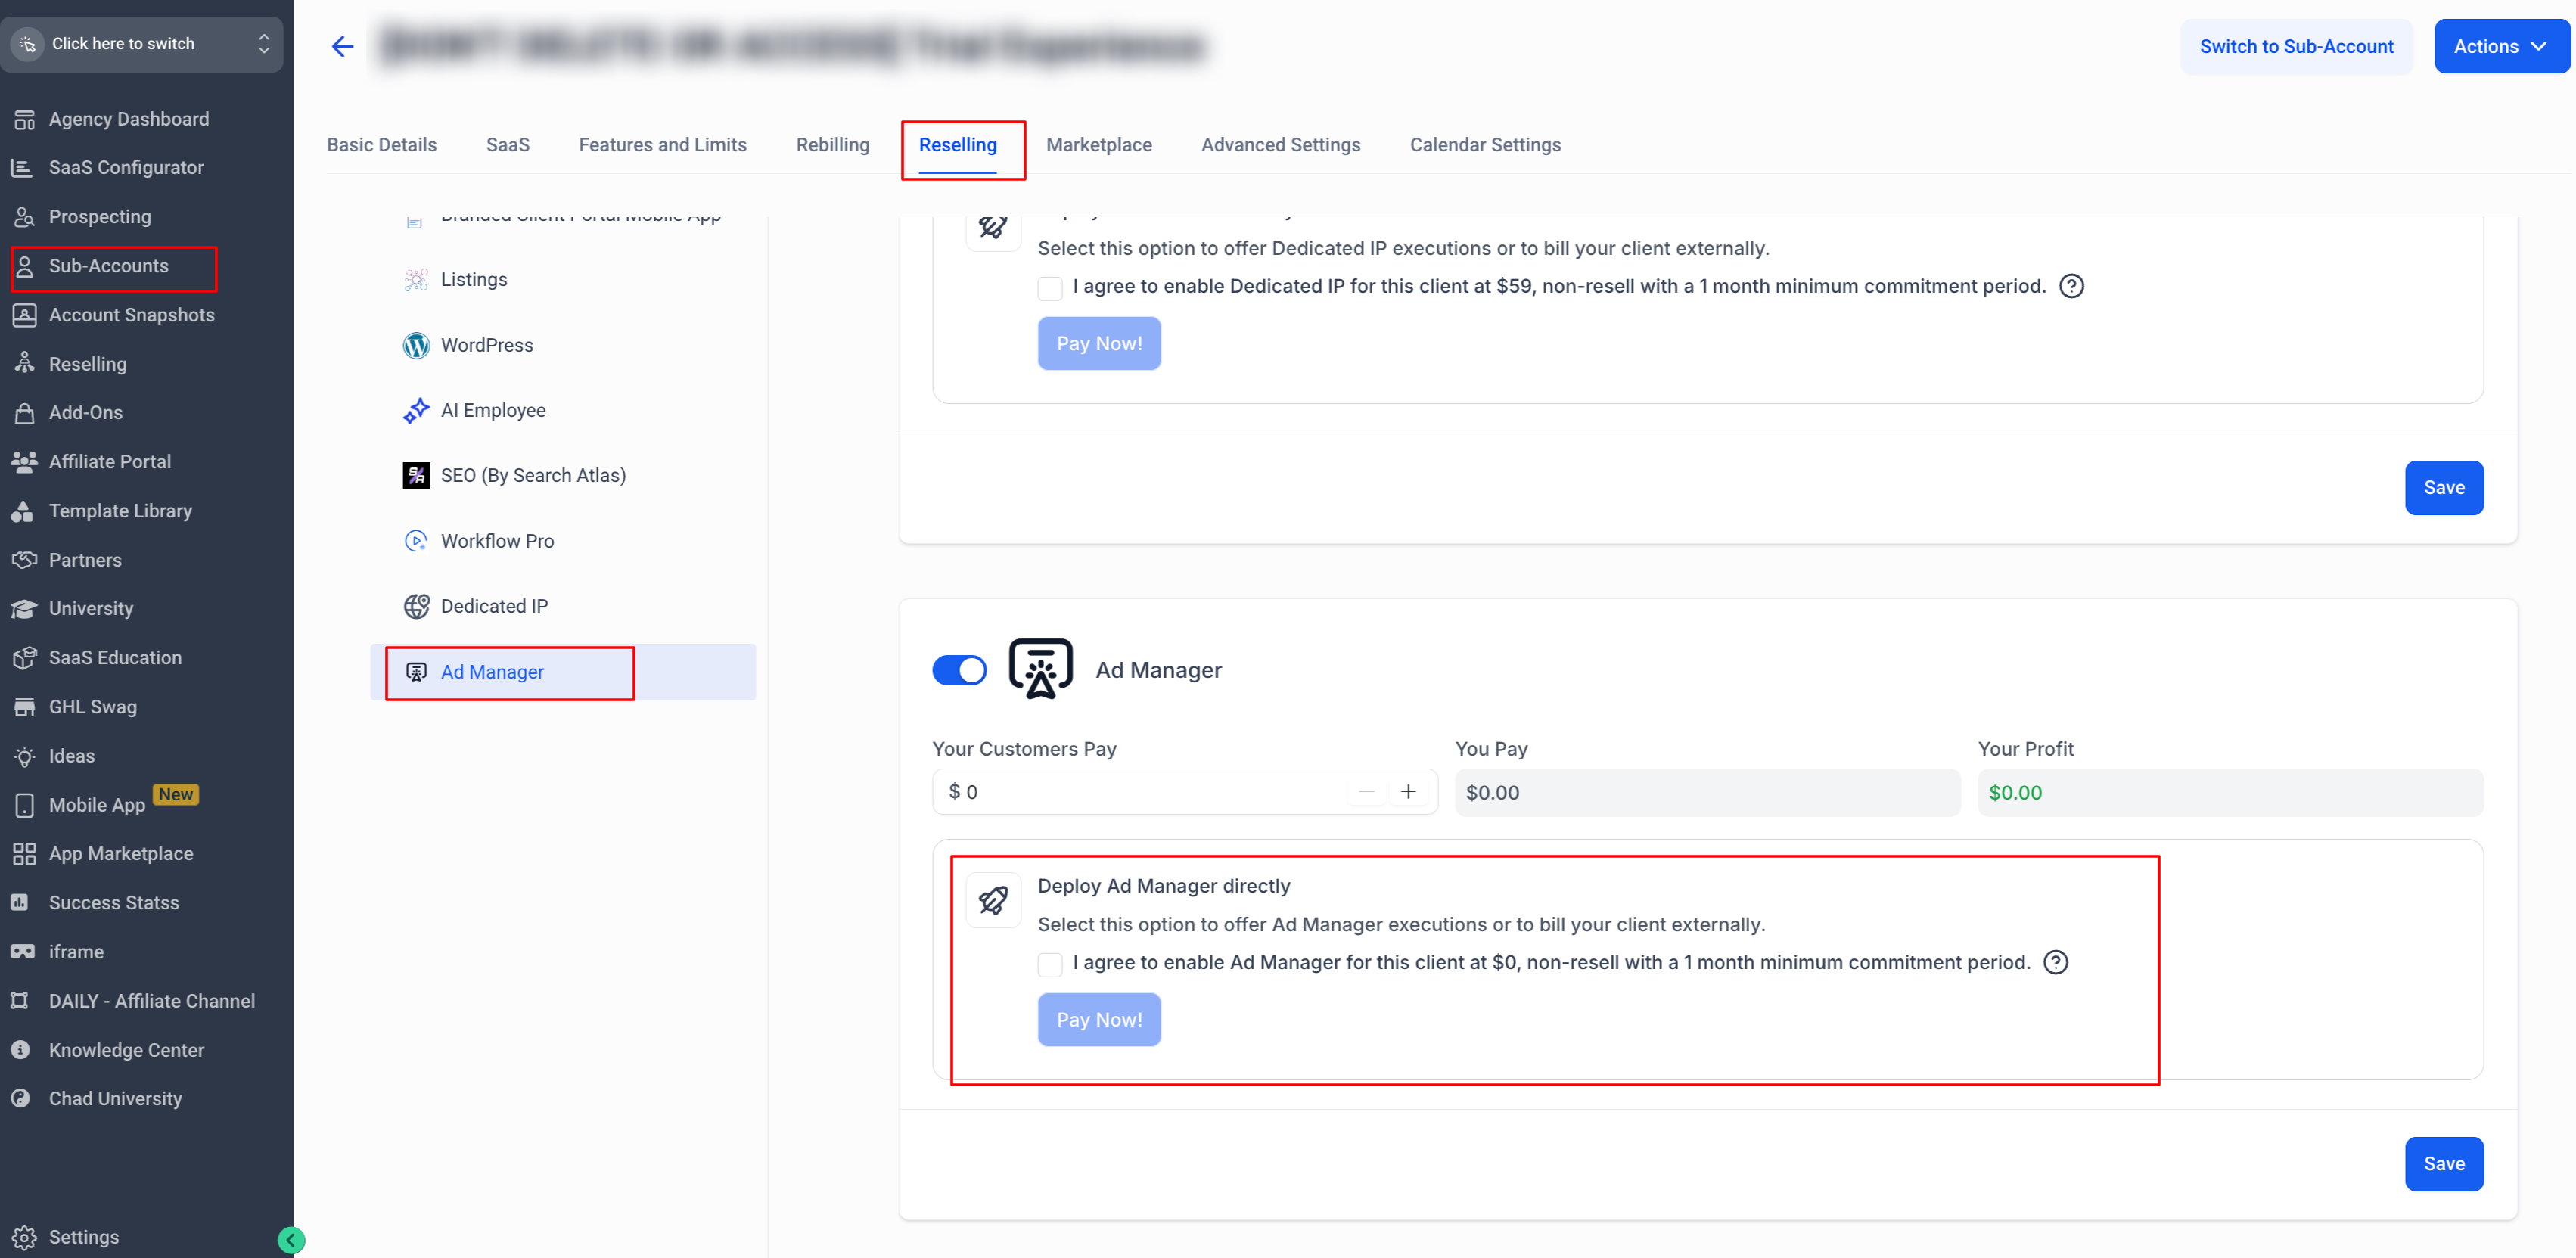
Task: Toggle off the Ad Manager switch
Action: 958,670
